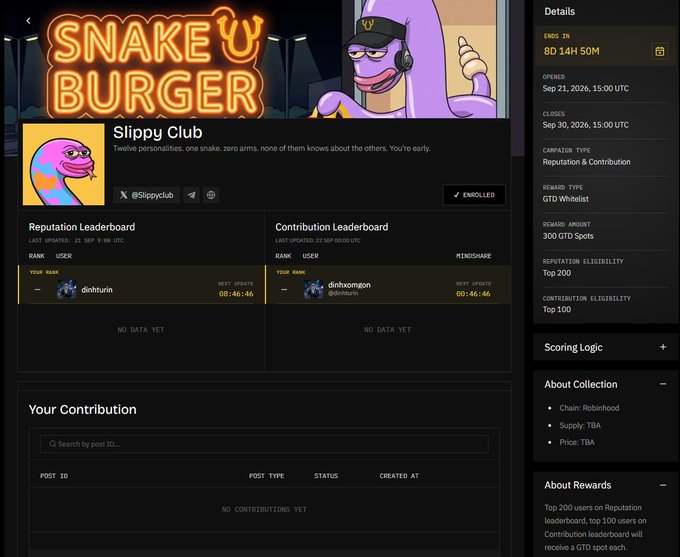
Task: Click the POST TYPE column header
Action: click(266, 476)
